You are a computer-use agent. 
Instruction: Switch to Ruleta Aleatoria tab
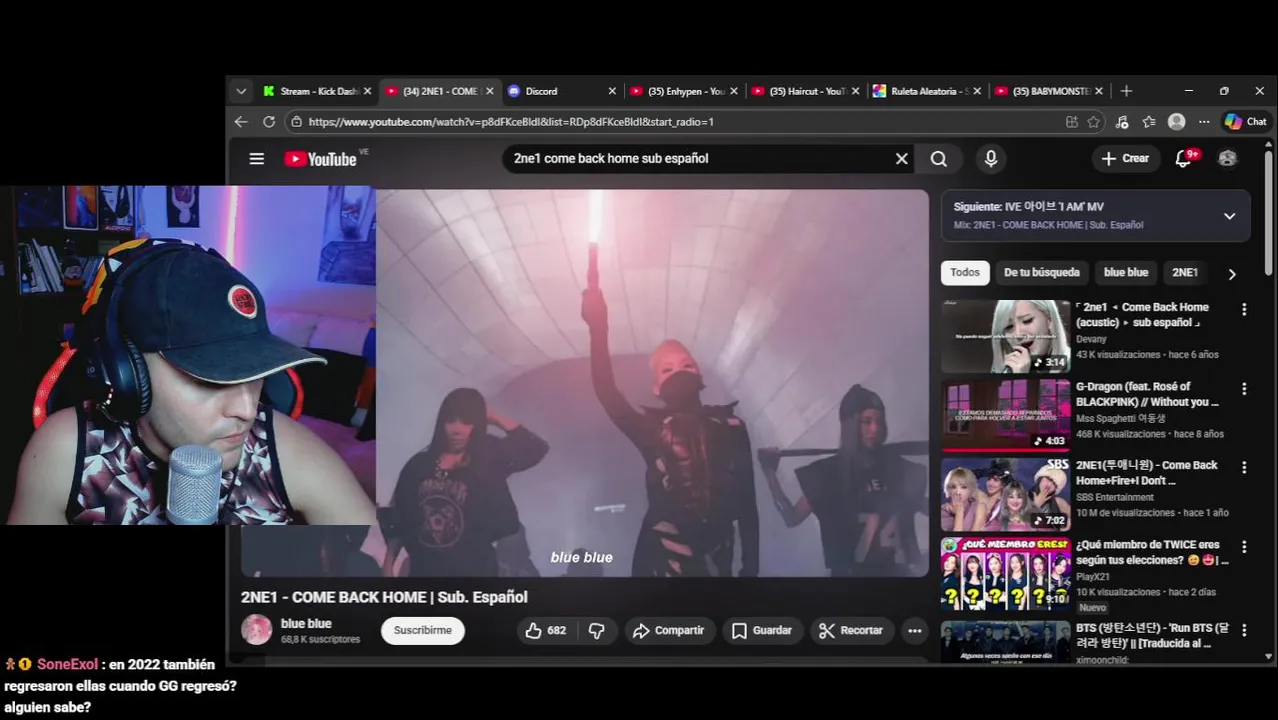[x=927, y=91]
